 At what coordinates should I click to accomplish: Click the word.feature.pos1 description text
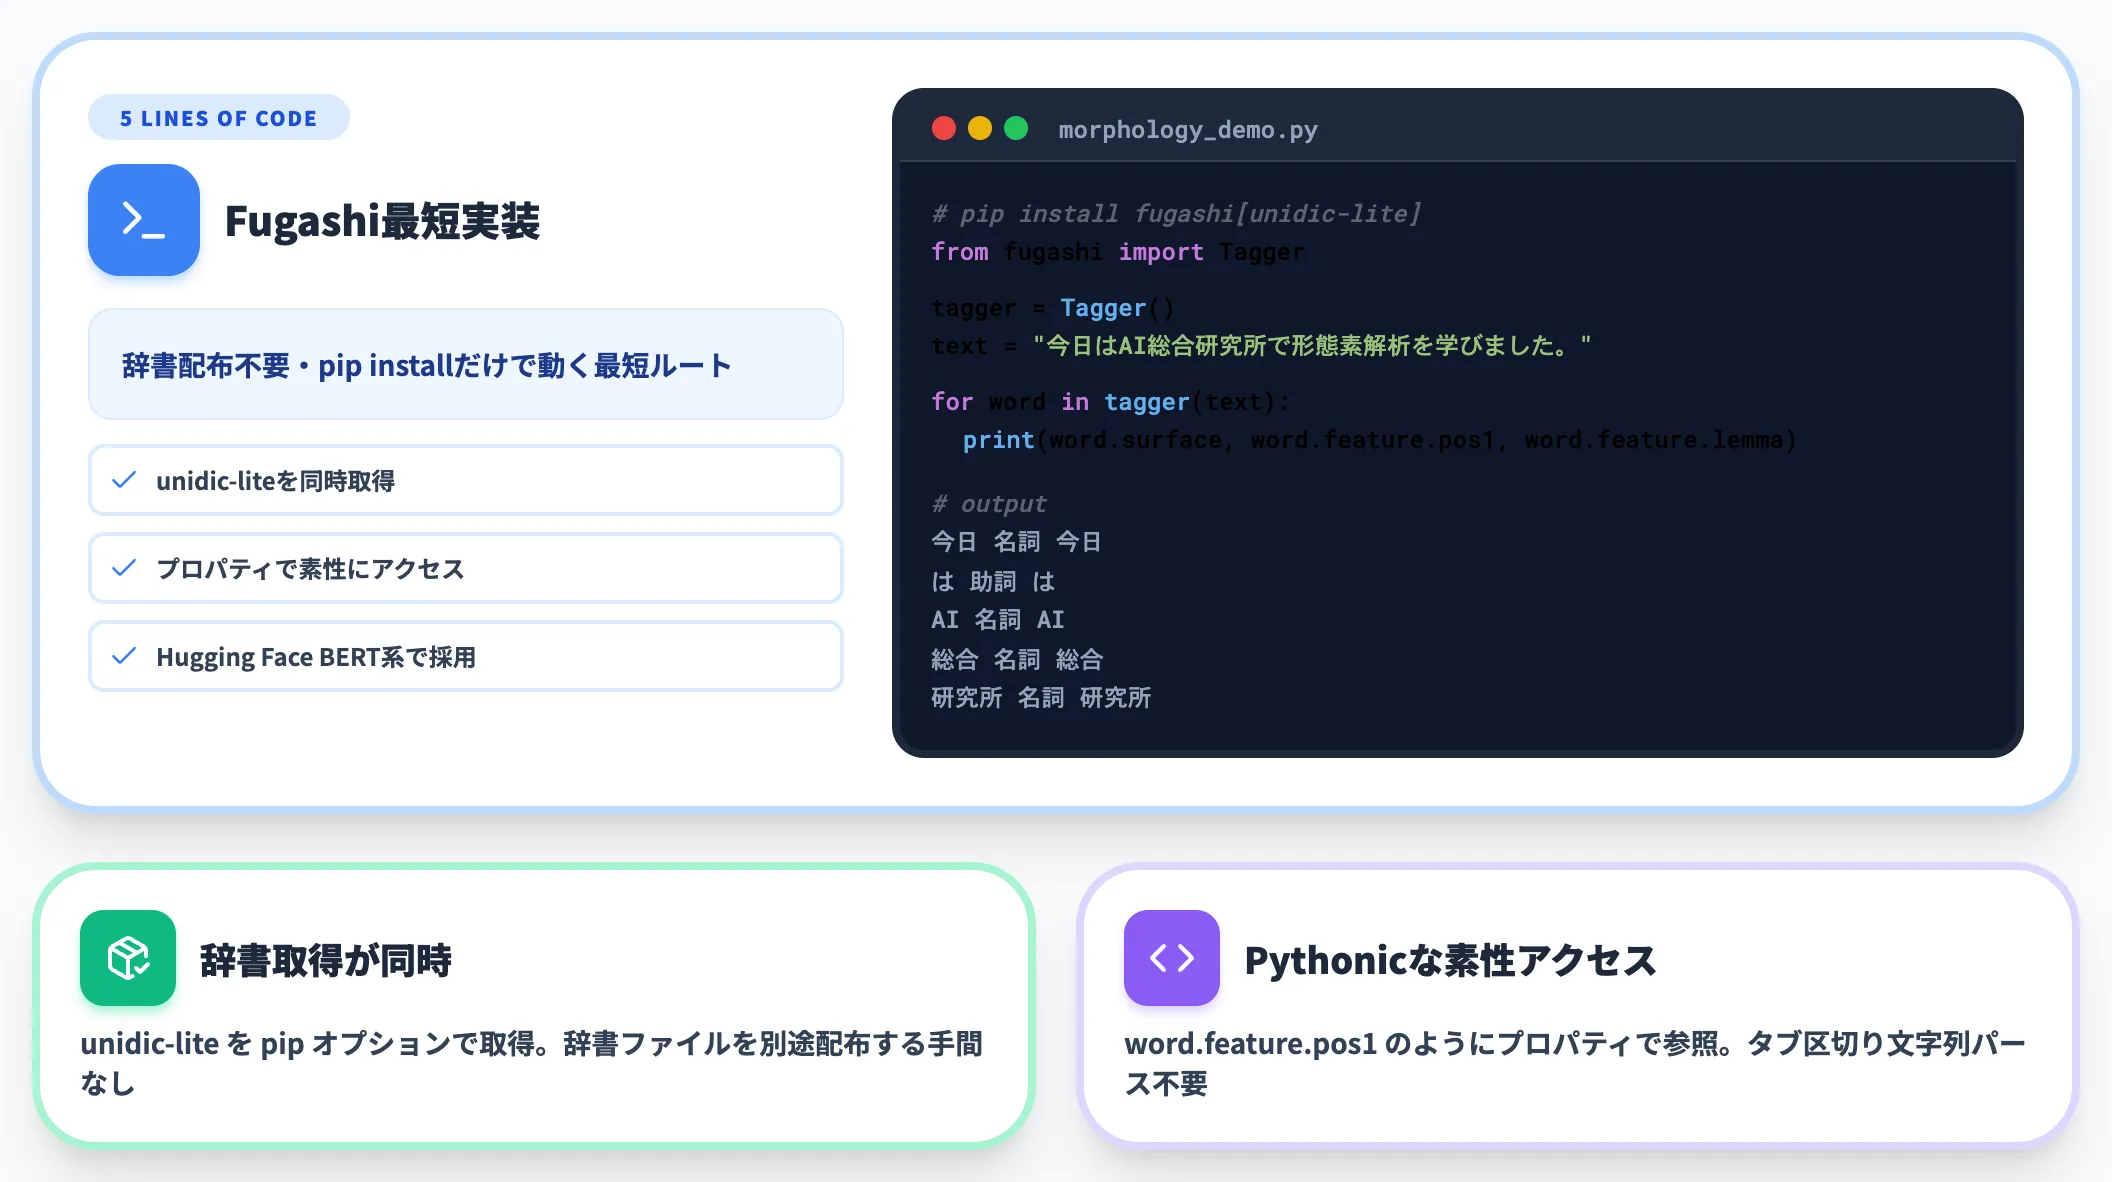pyautogui.click(x=1575, y=1063)
